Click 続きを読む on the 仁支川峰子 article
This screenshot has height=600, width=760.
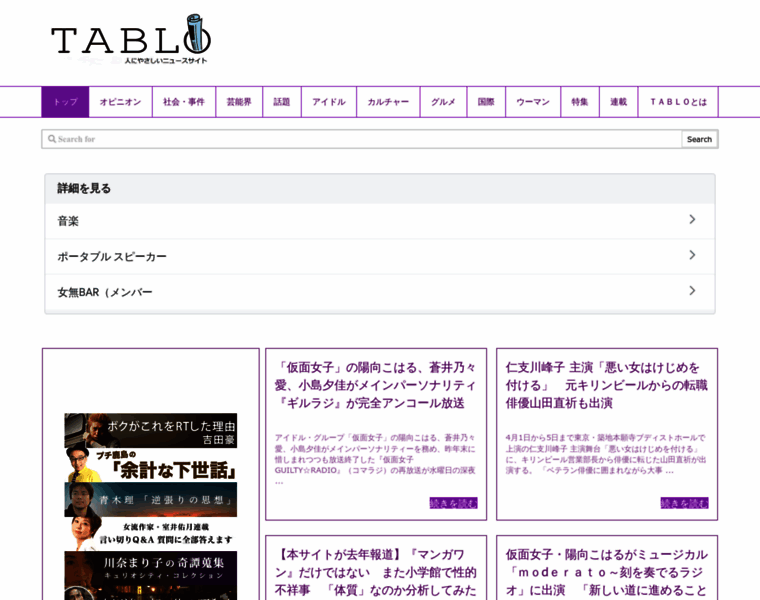coord(684,503)
